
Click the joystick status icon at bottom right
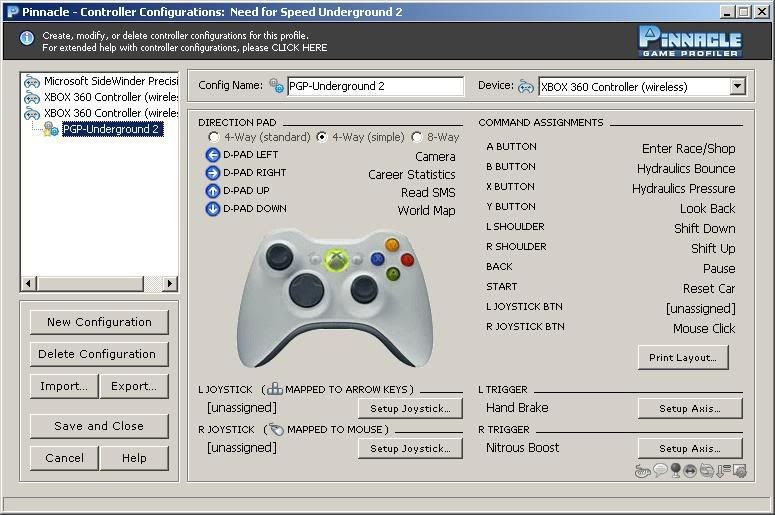(675, 470)
